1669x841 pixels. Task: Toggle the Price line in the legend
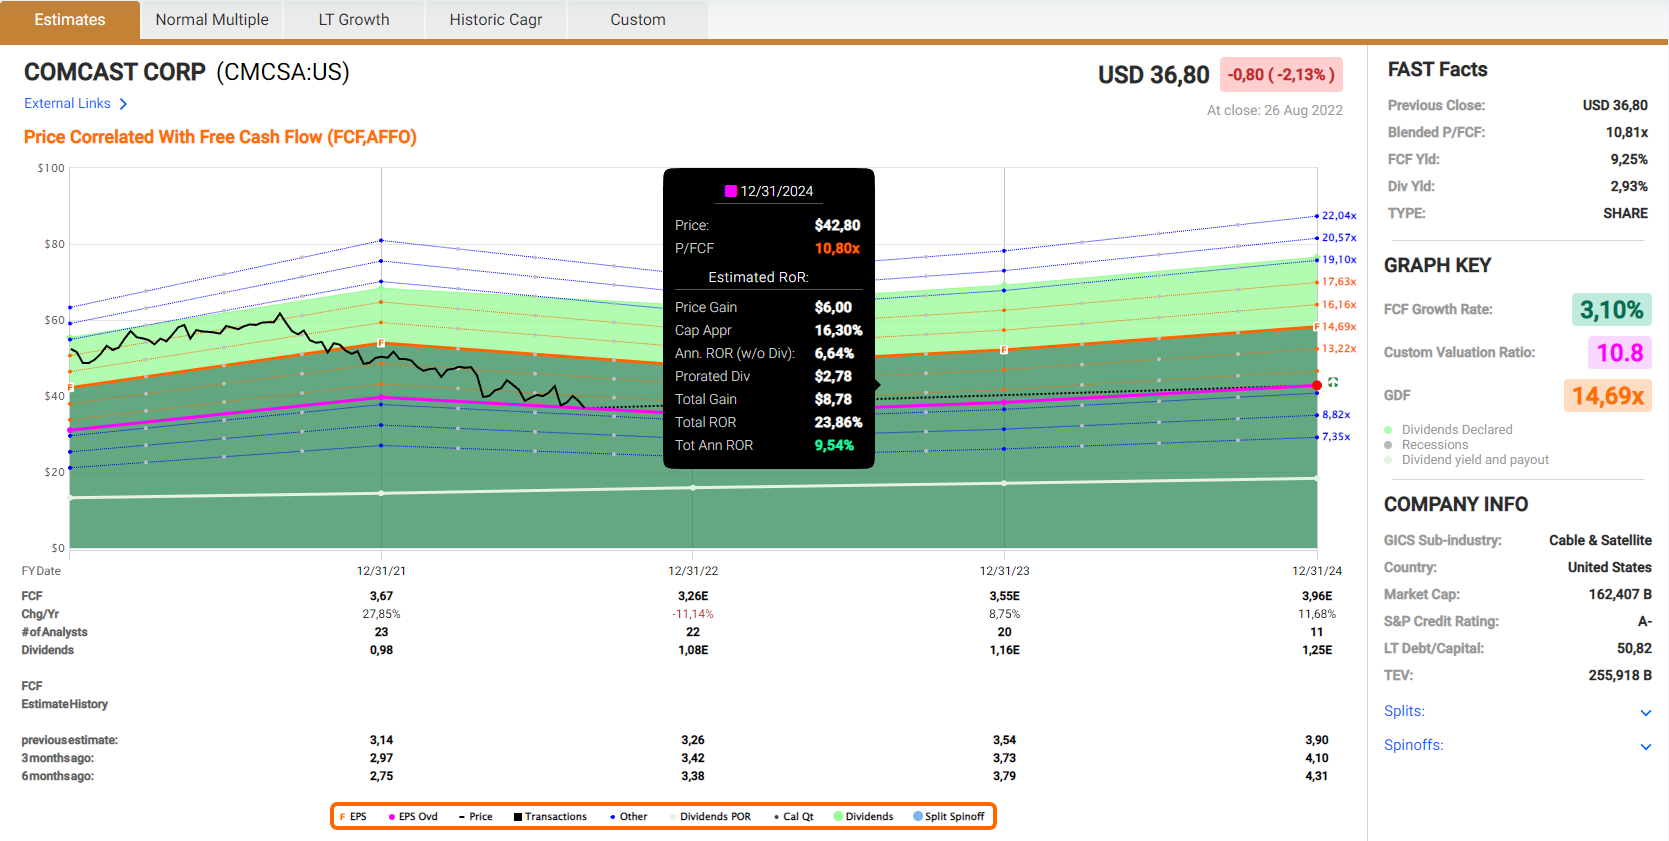click(x=475, y=817)
